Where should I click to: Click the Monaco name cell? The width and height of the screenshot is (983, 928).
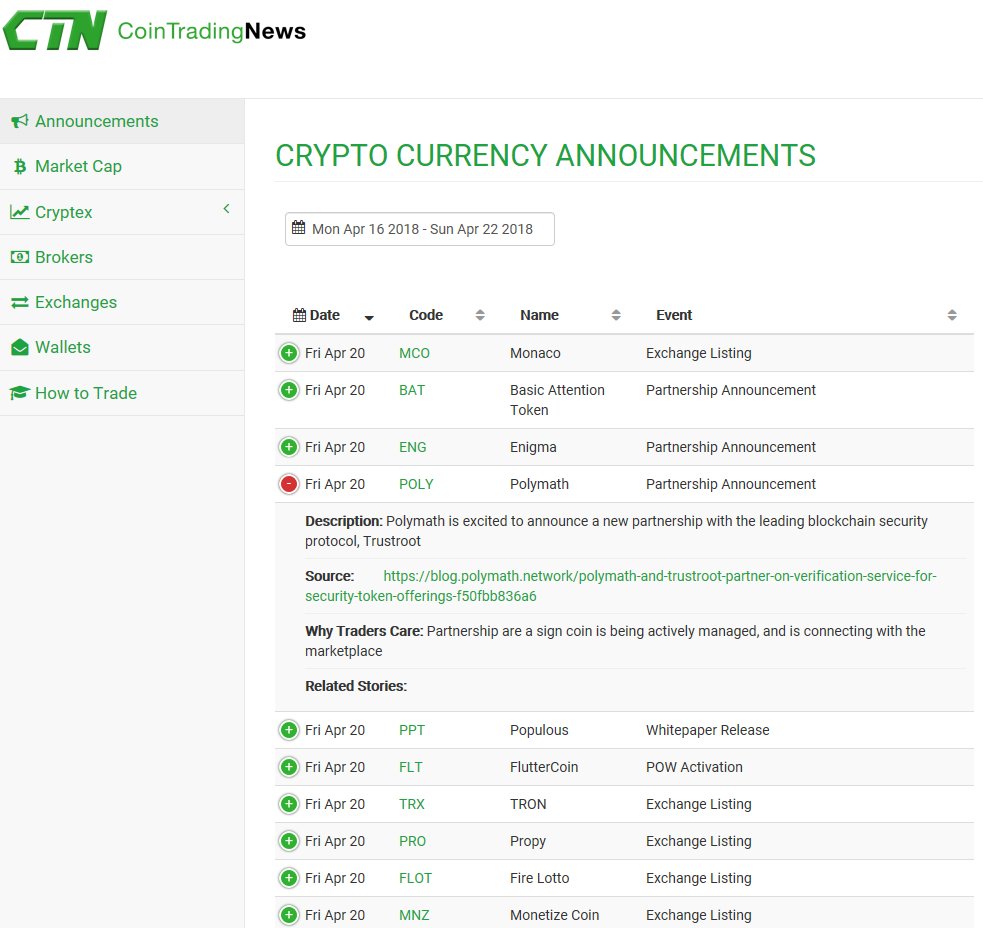(535, 353)
